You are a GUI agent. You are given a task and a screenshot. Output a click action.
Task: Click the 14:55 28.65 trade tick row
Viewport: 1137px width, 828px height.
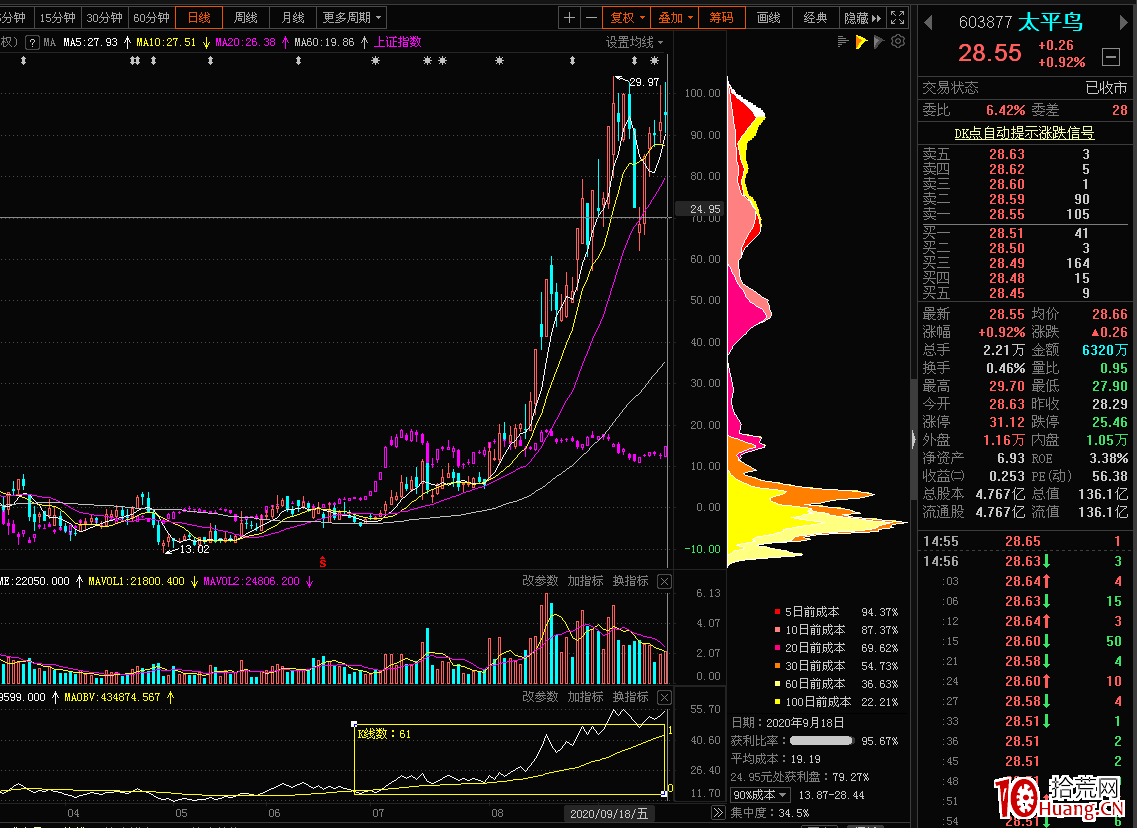[1025, 541]
